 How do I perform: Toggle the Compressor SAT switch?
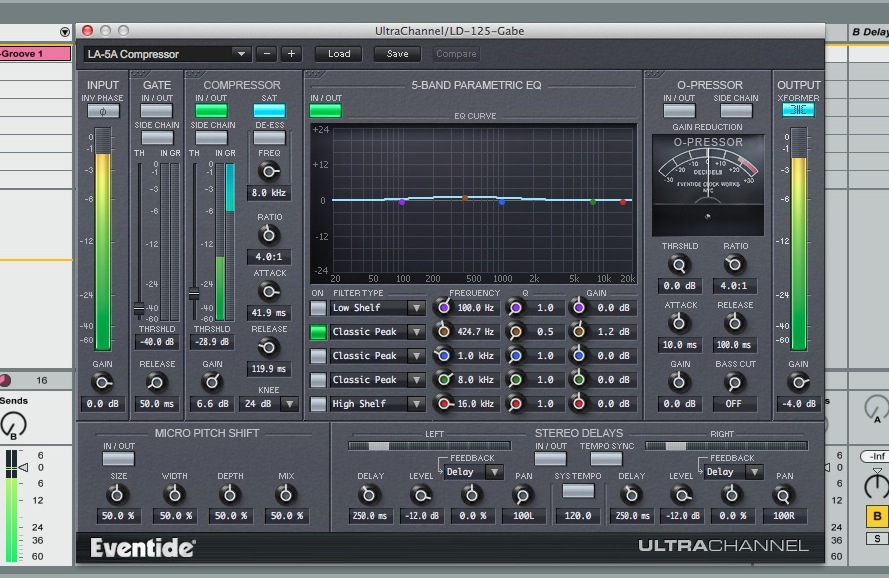click(269, 111)
